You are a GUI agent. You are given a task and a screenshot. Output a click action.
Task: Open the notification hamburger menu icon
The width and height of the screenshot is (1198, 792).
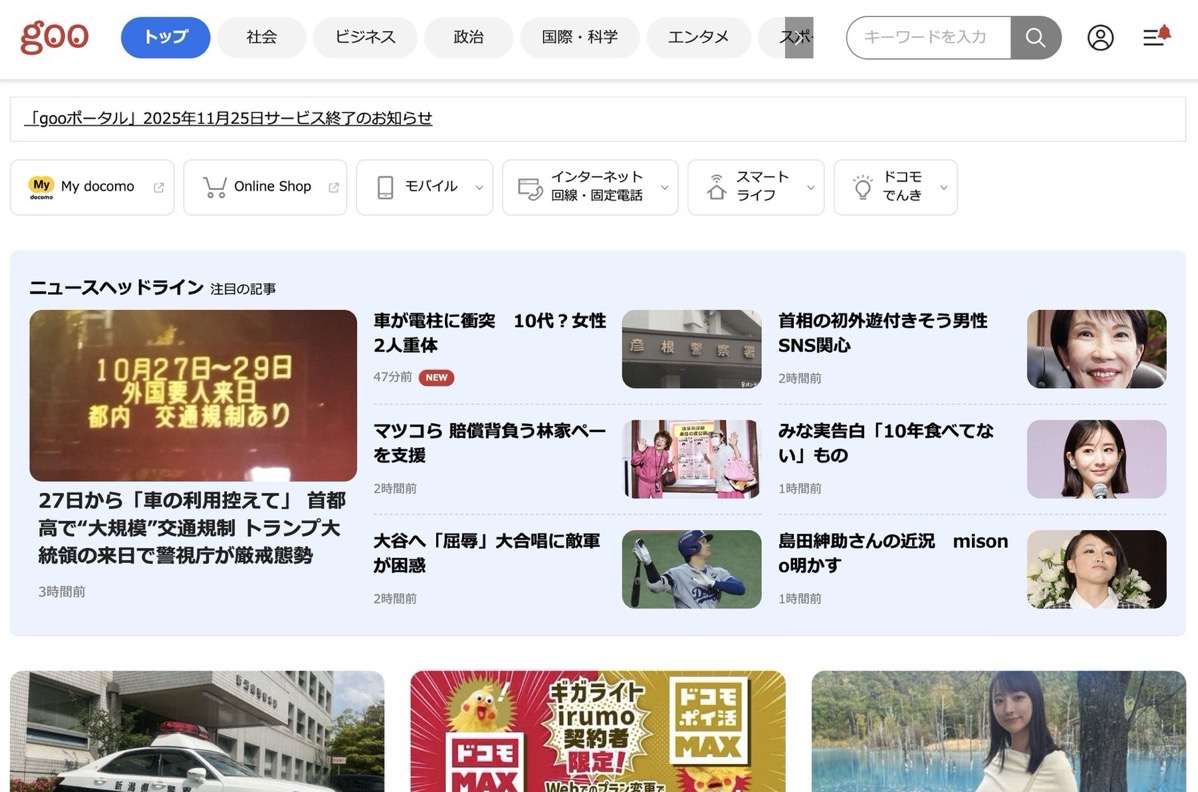point(1155,37)
